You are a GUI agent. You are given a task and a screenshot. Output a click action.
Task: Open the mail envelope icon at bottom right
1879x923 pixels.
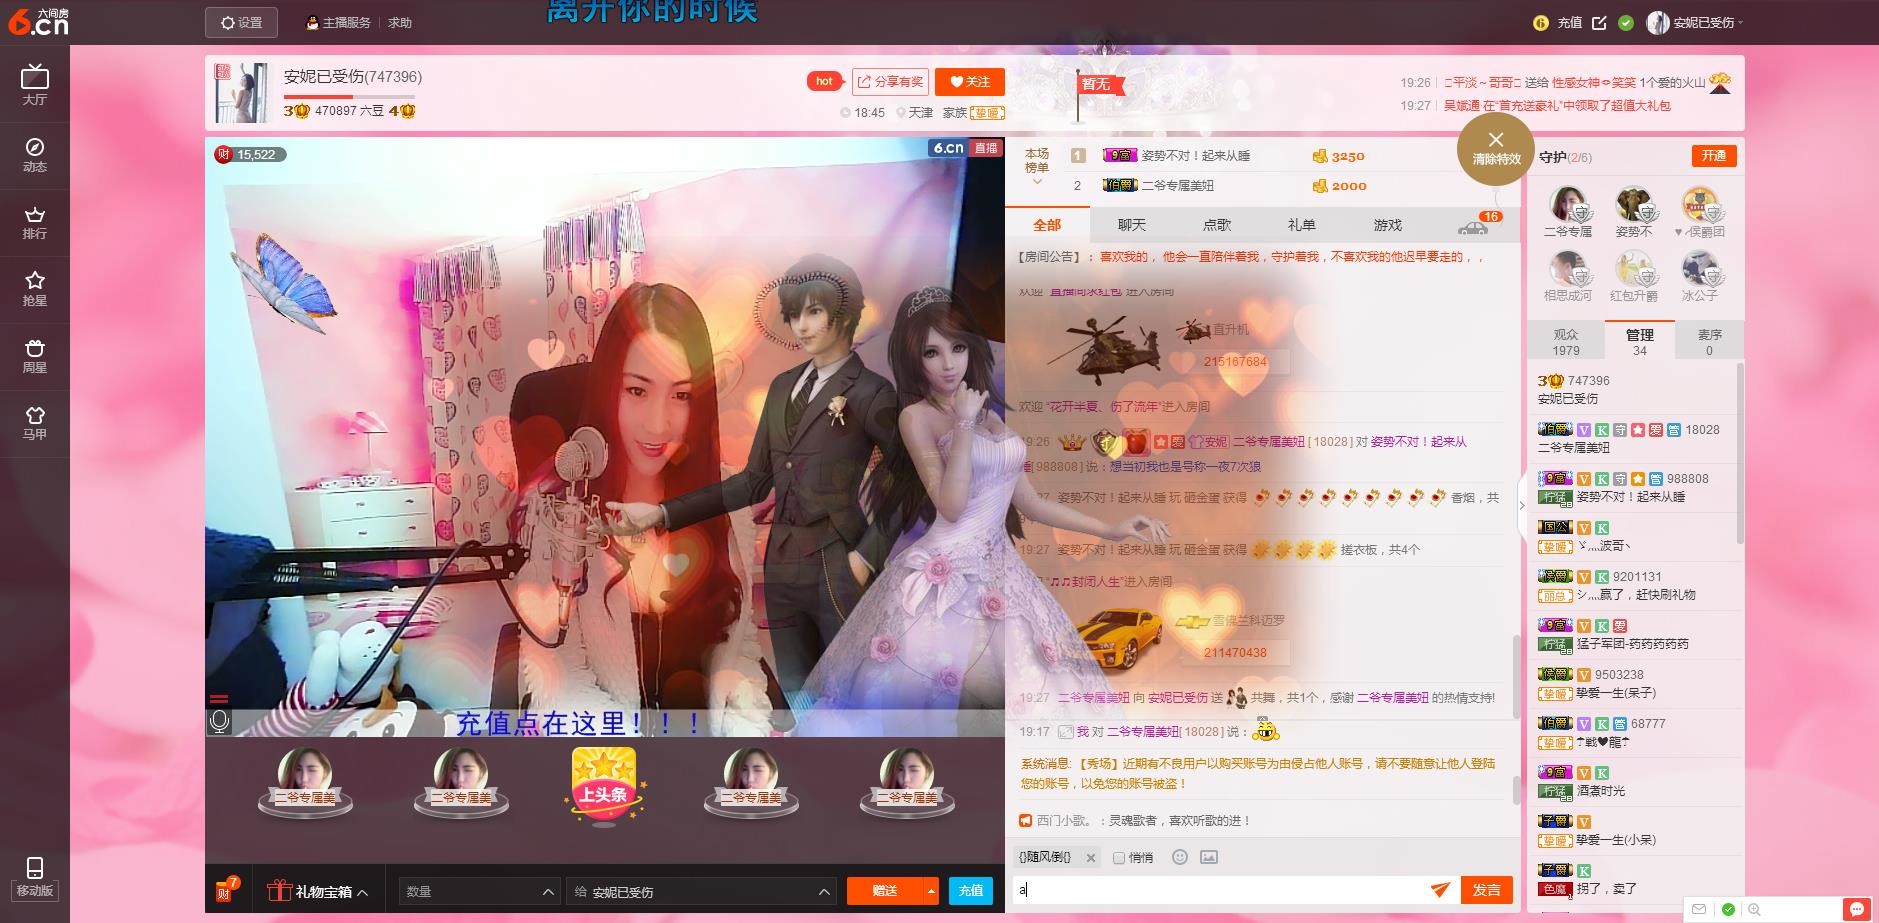pyautogui.click(x=1699, y=909)
